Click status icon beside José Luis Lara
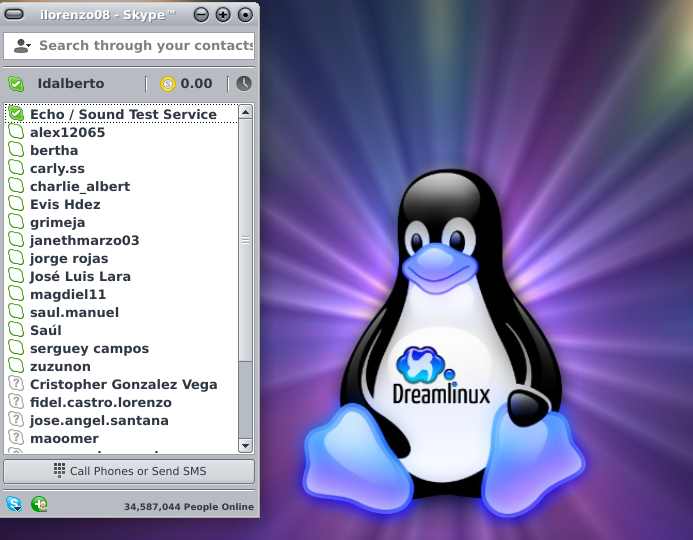693x540 pixels. (x=16, y=276)
